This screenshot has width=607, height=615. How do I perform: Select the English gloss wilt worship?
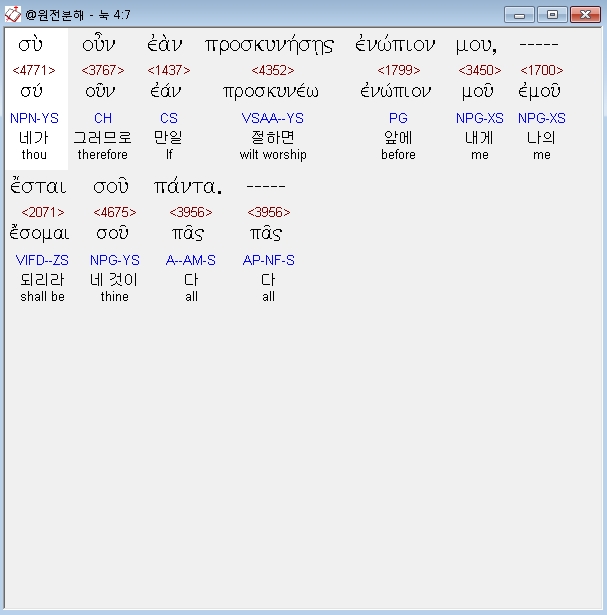[x=273, y=155]
